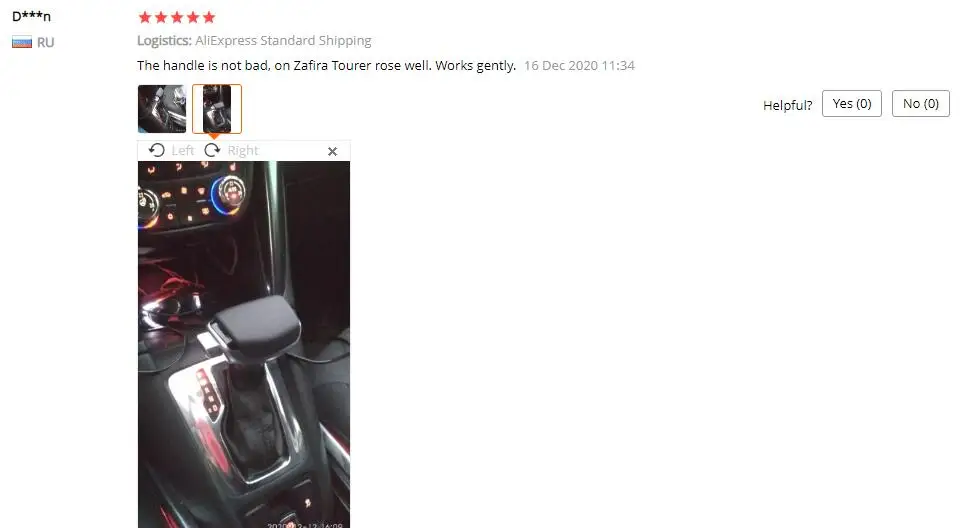Click the "Helpful?" label

coord(788,105)
